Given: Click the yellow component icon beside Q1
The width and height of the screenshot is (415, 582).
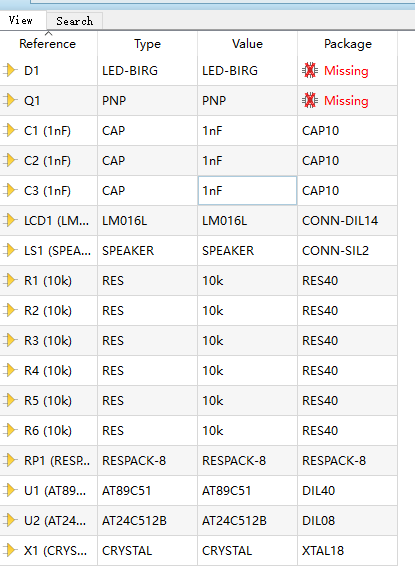Looking at the screenshot, I should coord(10,100).
